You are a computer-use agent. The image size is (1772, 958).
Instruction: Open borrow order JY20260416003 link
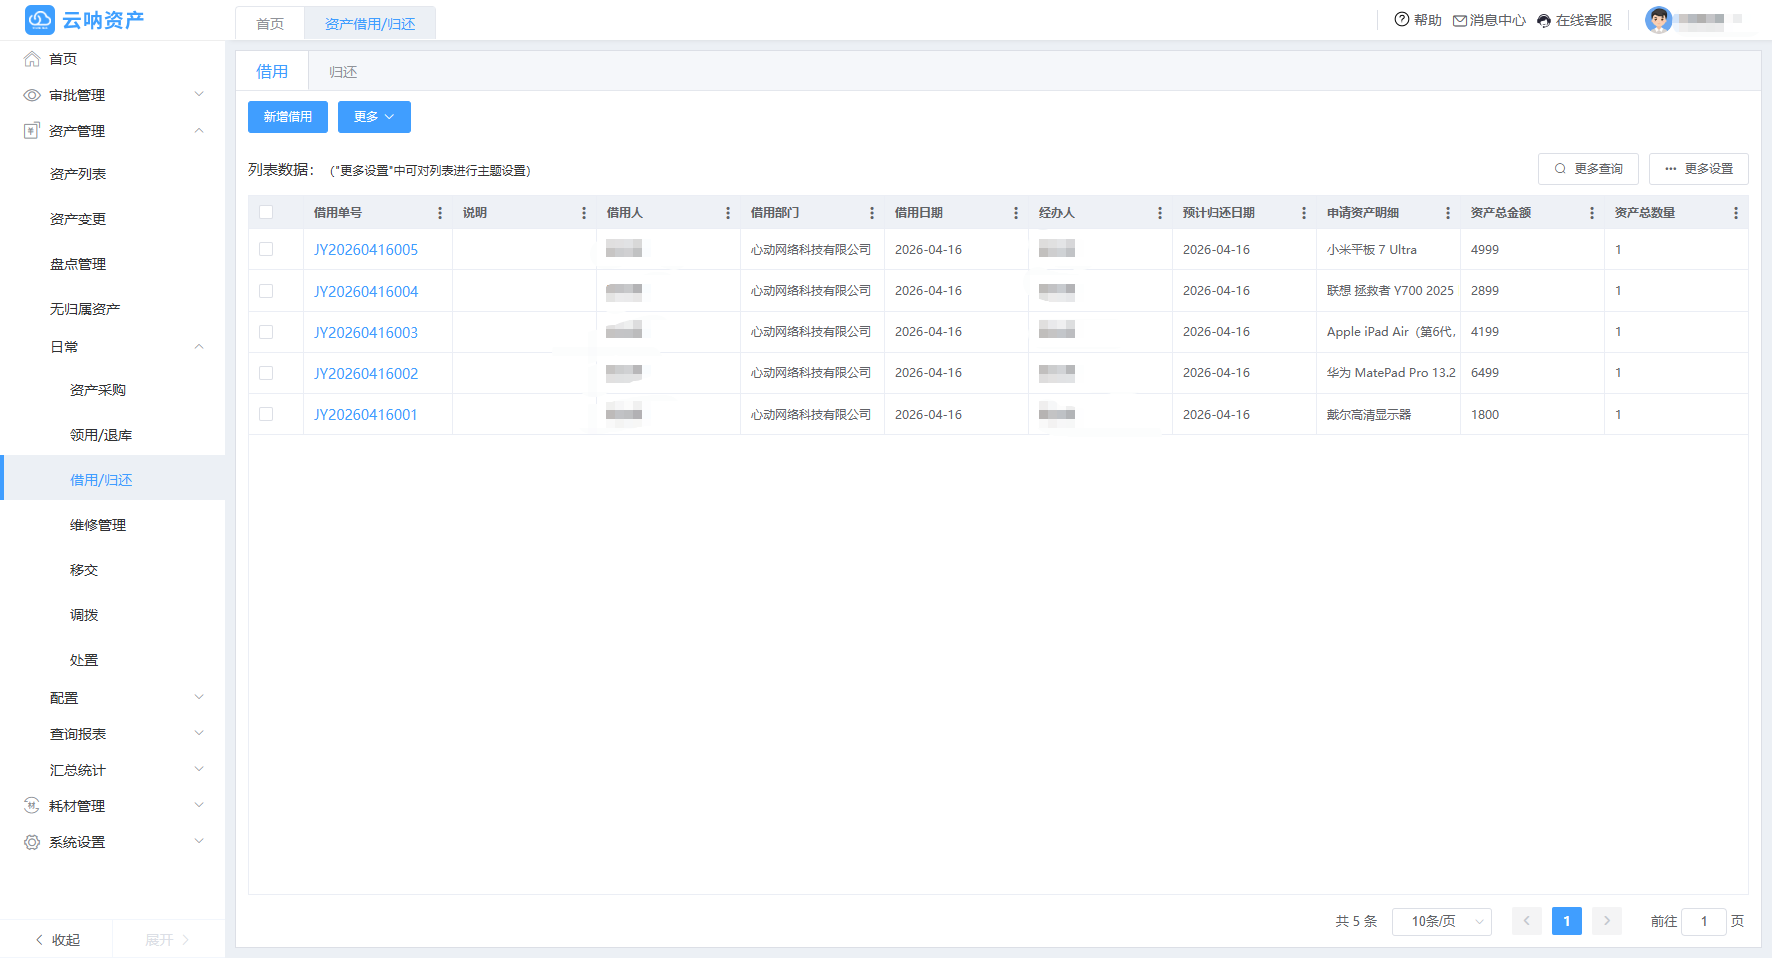pos(366,332)
